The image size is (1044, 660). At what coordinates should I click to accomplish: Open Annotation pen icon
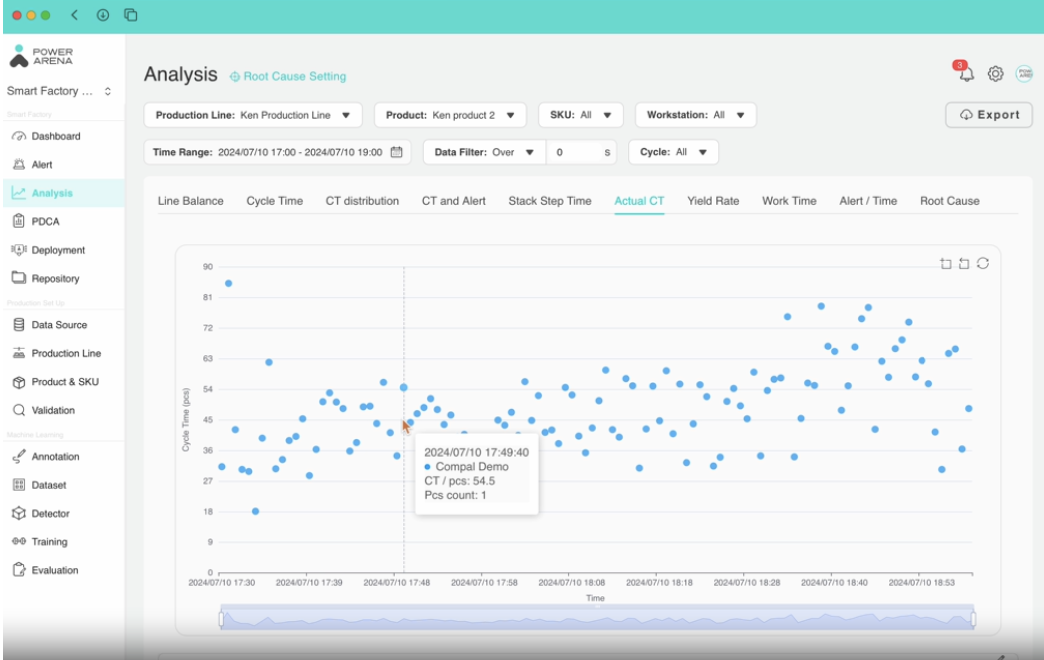pyautogui.click(x=19, y=456)
